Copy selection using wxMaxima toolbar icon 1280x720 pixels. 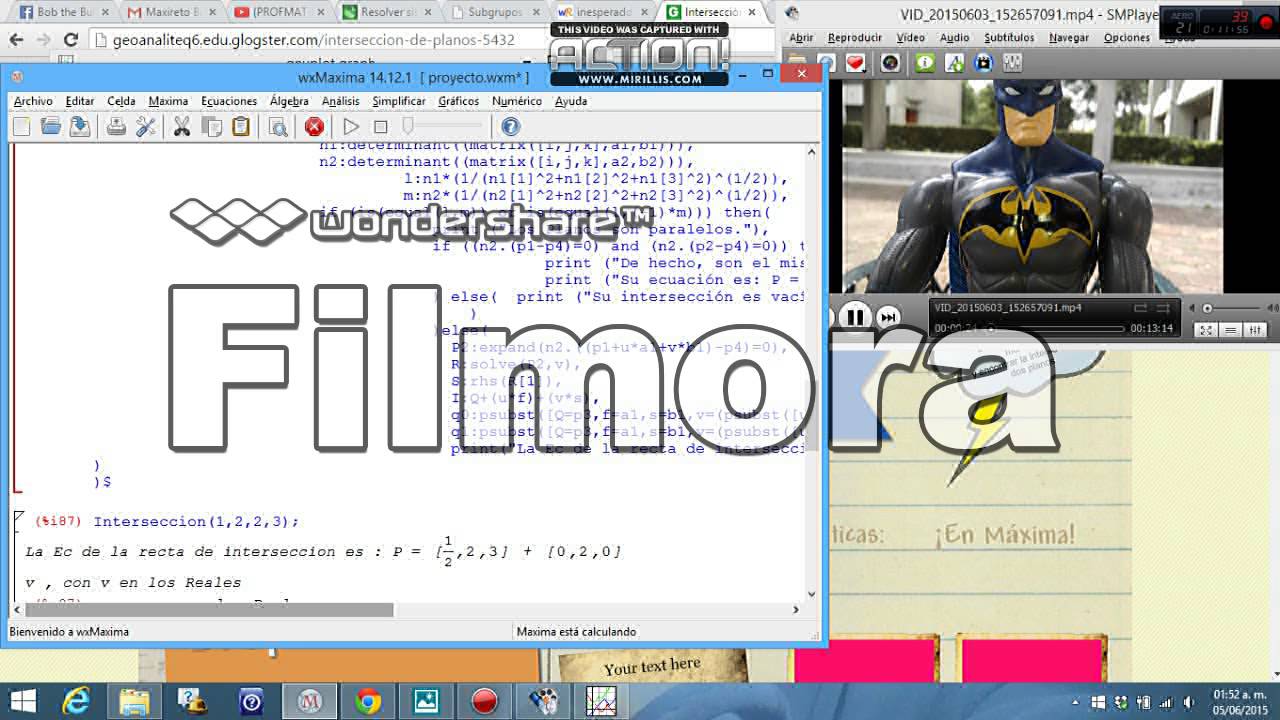pyautogui.click(x=212, y=126)
